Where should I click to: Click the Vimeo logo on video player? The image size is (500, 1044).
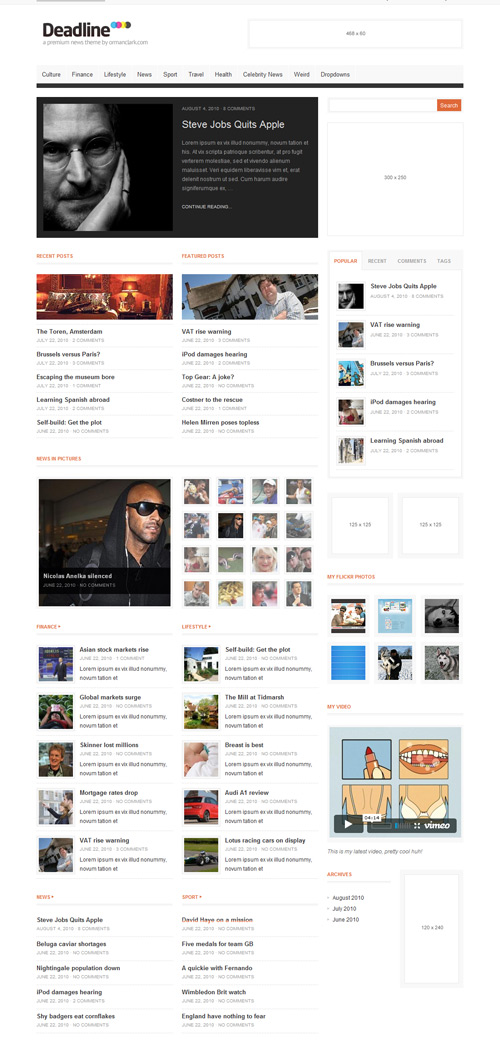(x=437, y=826)
